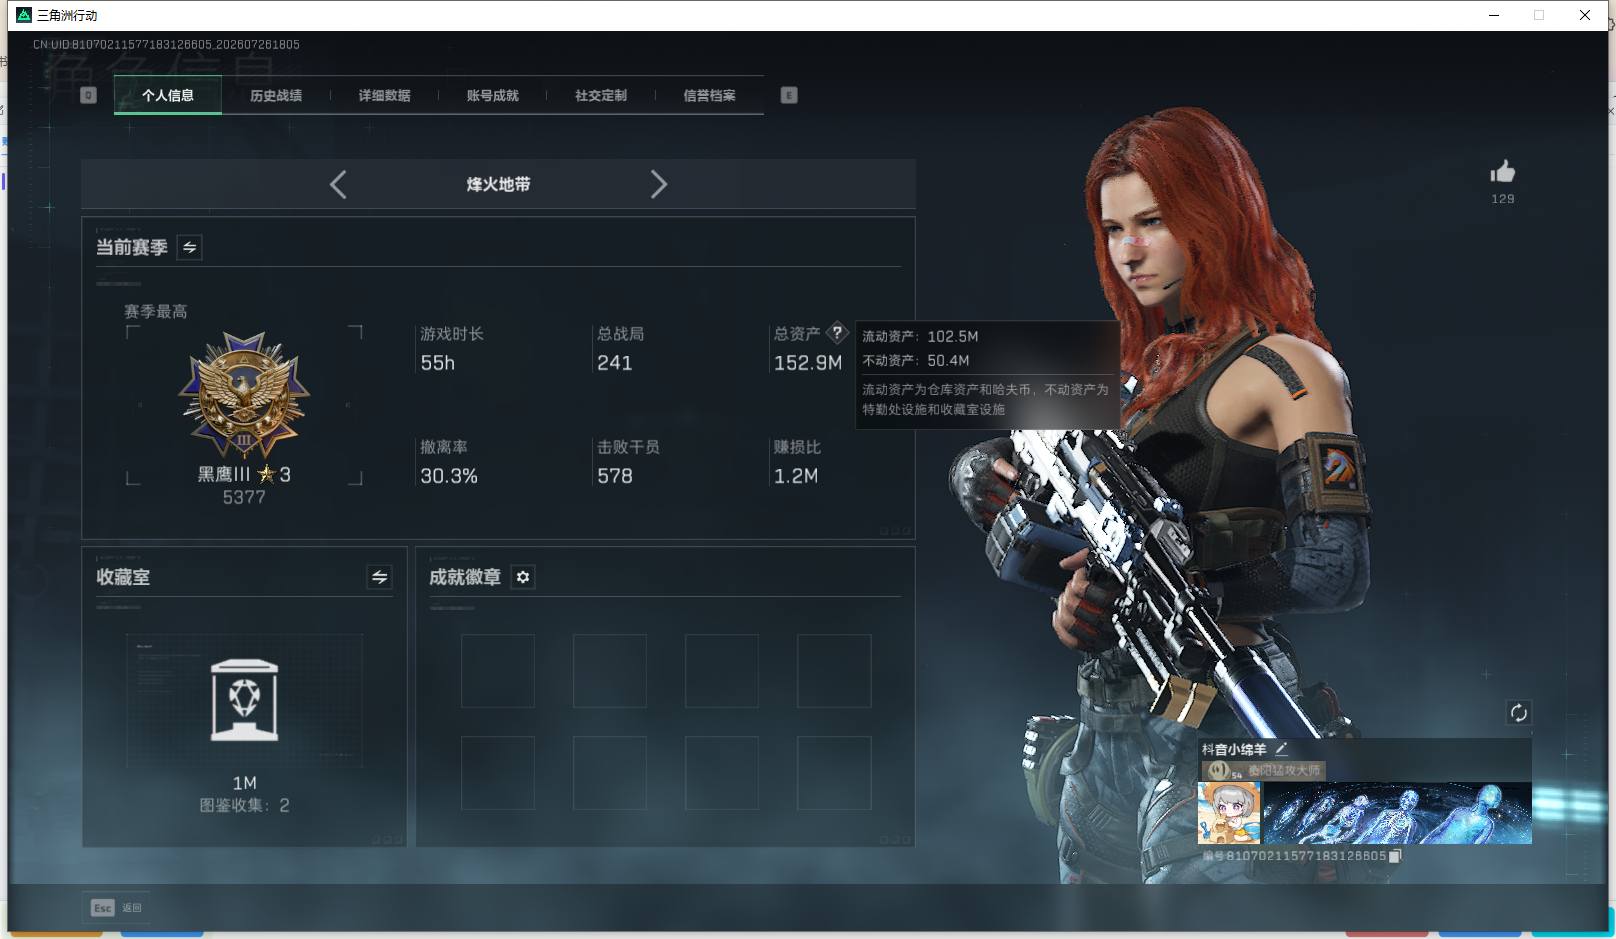
Task: Click the Esc 返回 back button
Action: (117, 908)
